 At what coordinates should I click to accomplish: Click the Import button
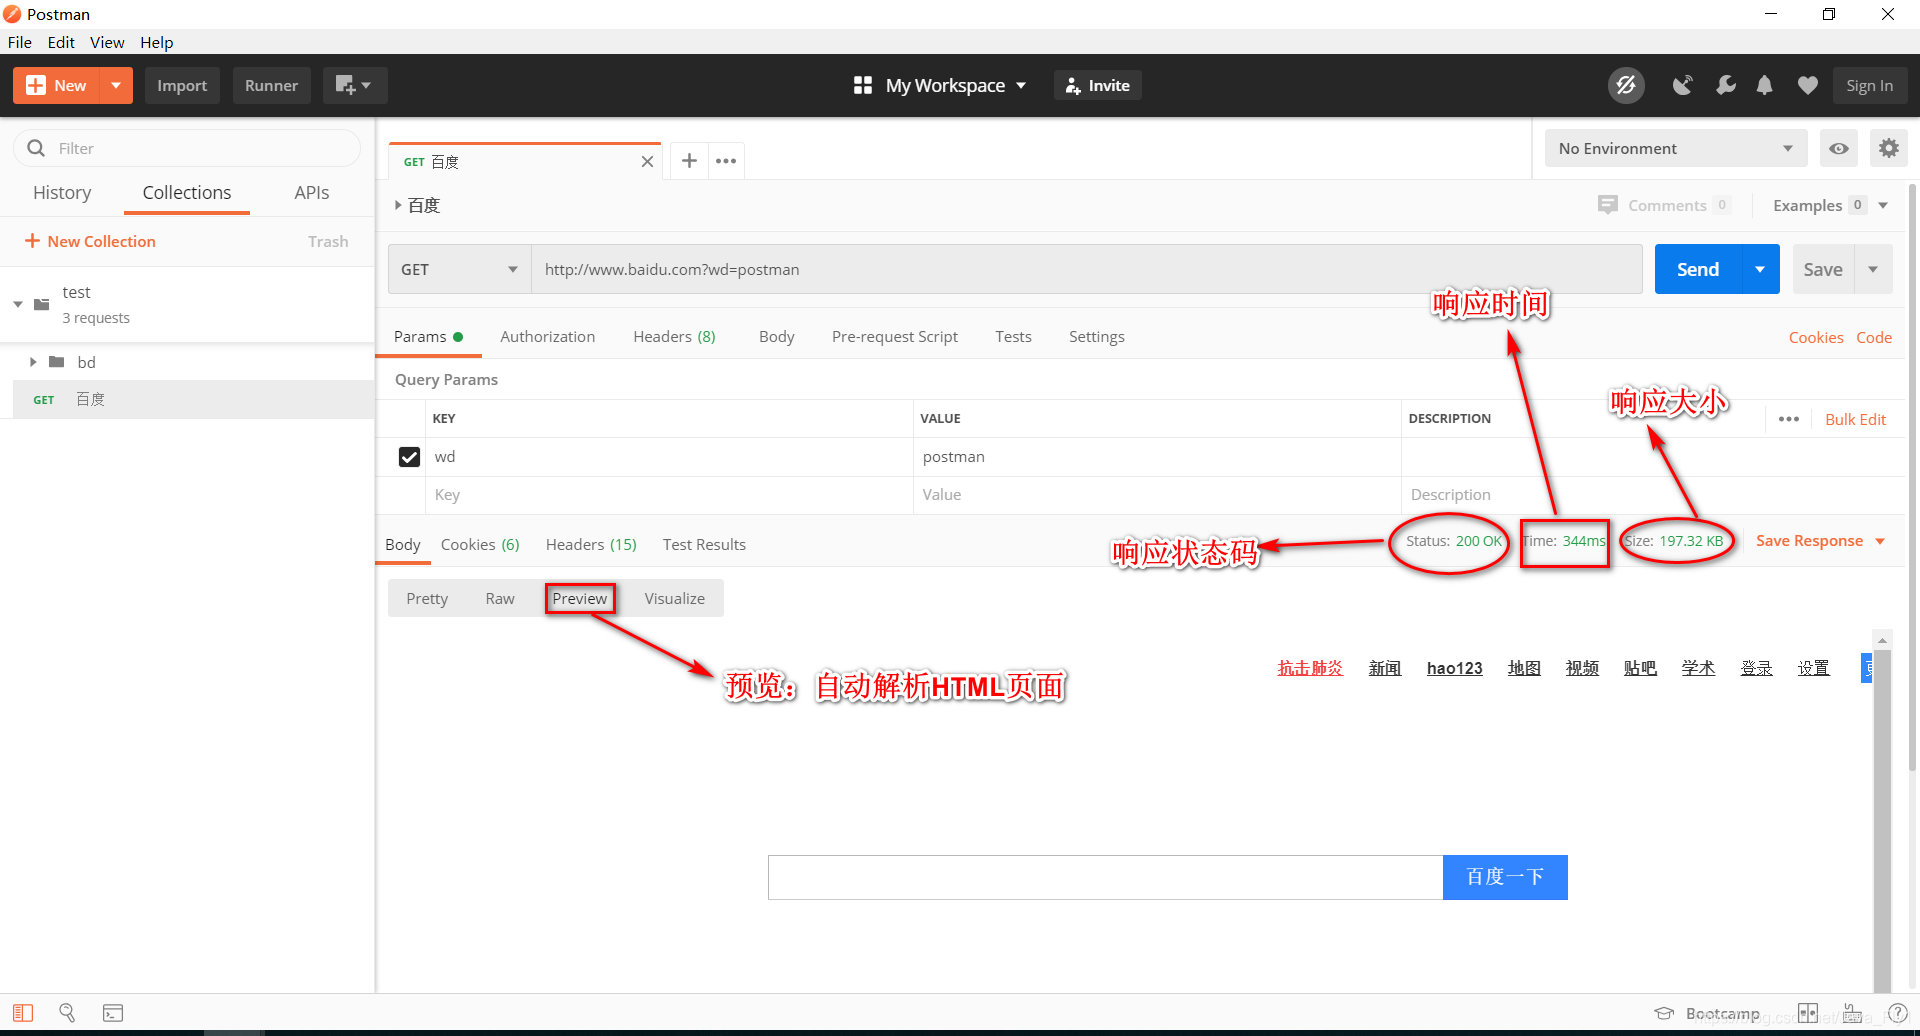pyautogui.click(x=182, y=86)
